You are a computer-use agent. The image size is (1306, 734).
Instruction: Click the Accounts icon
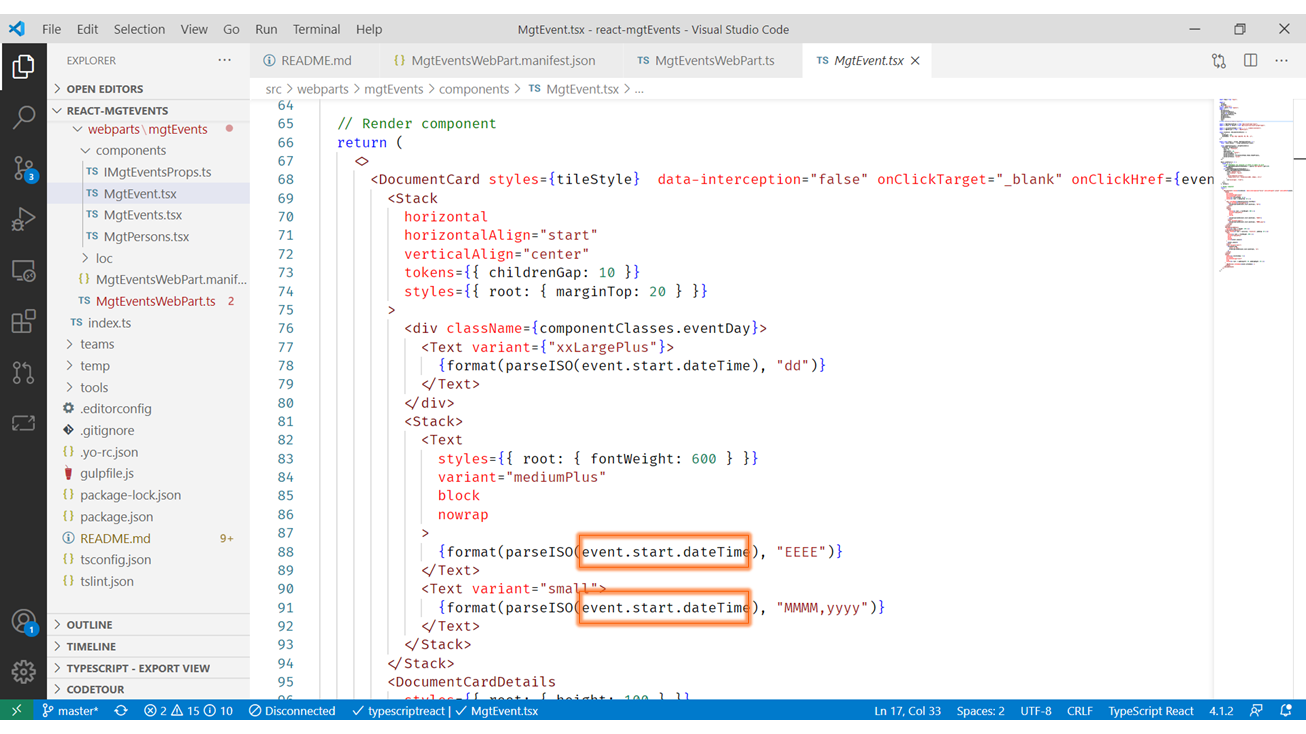pos(23,622)
